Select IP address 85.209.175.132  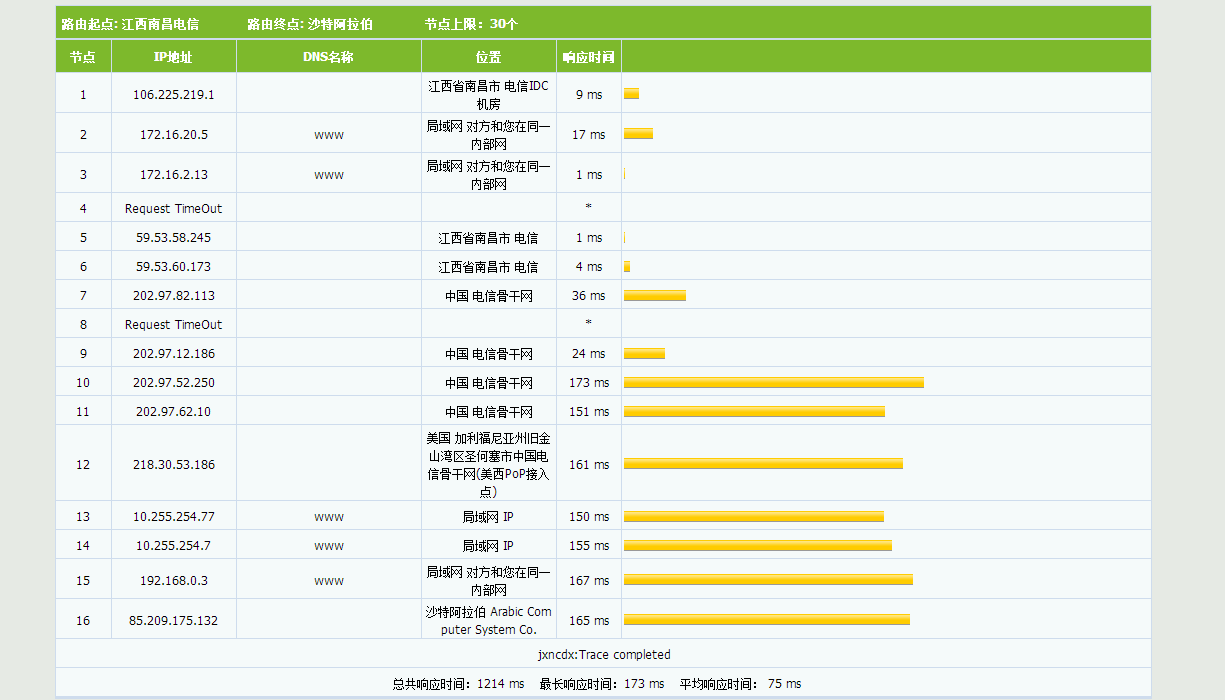[x=173, y=621]
